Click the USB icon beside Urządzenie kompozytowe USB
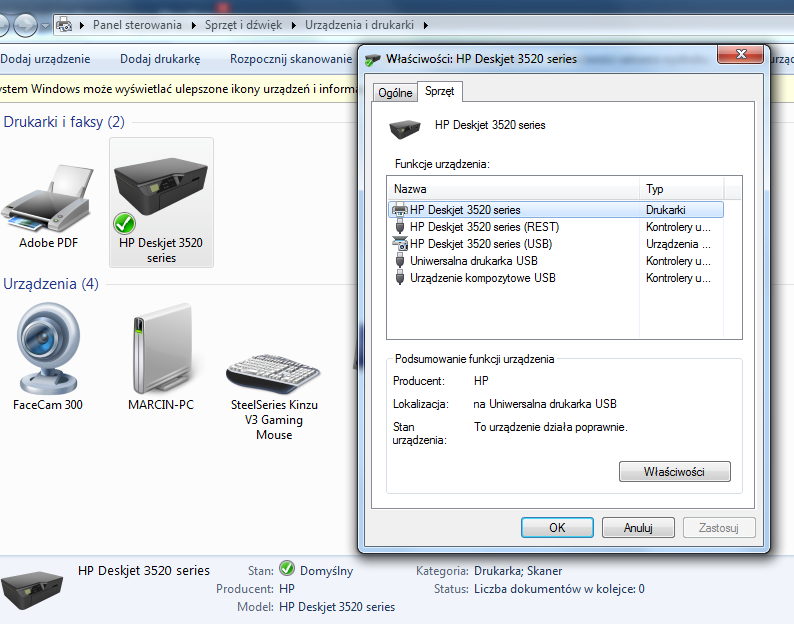 pyautogui.click(x=400, y=278)
